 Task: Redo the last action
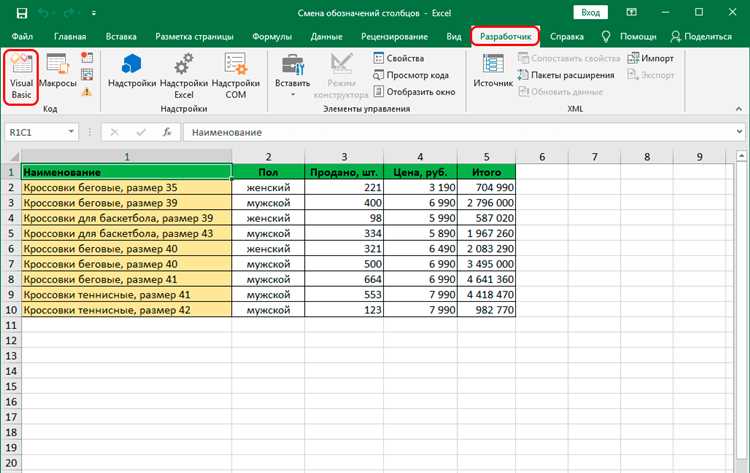[x=69, y=13]
